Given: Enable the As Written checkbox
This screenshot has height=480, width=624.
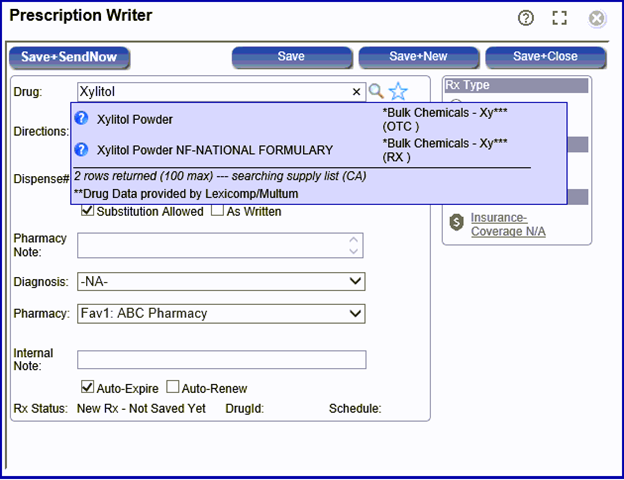Looking at the screenshot, I should click(x=217, y=211).
